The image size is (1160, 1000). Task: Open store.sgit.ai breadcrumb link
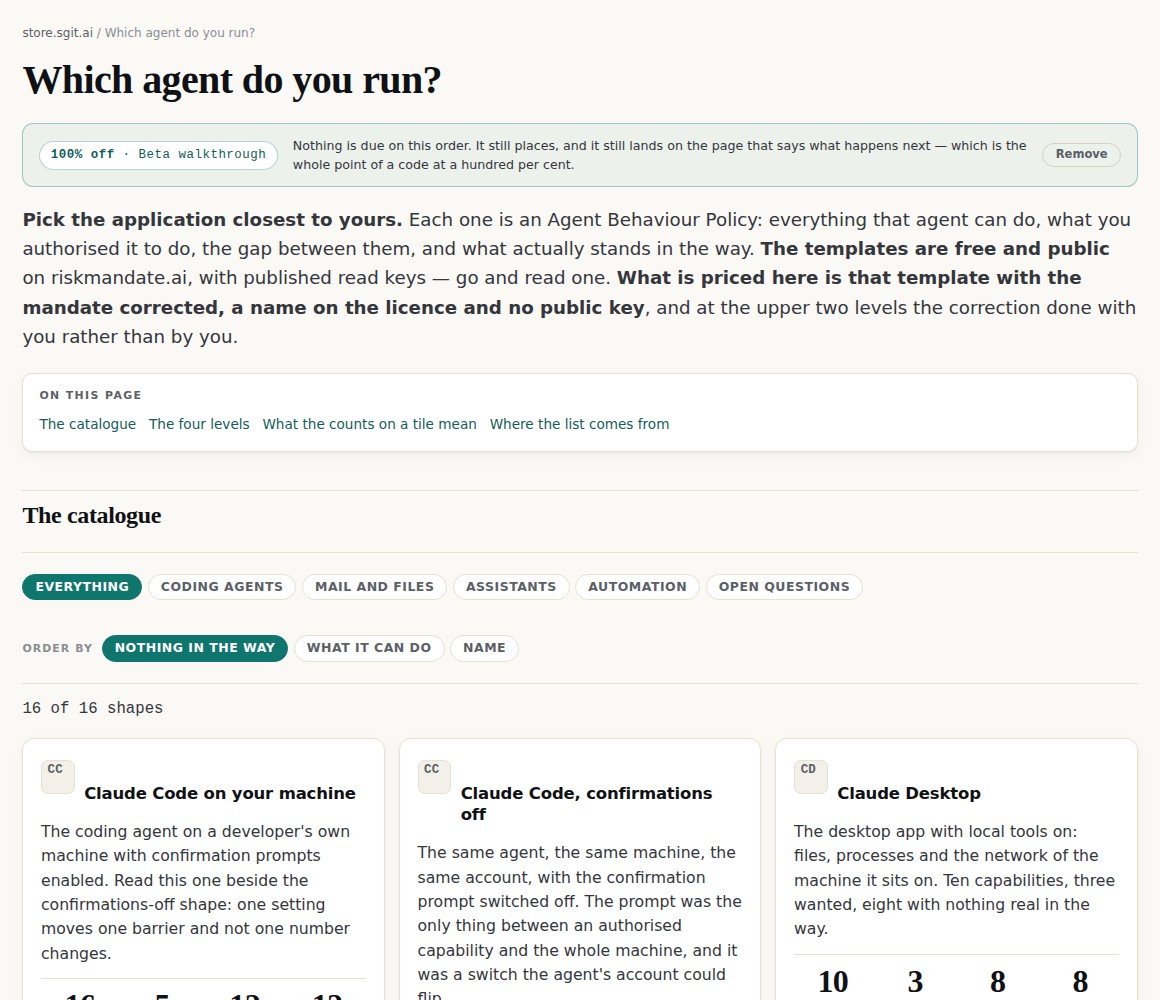(x=58, y=33)
